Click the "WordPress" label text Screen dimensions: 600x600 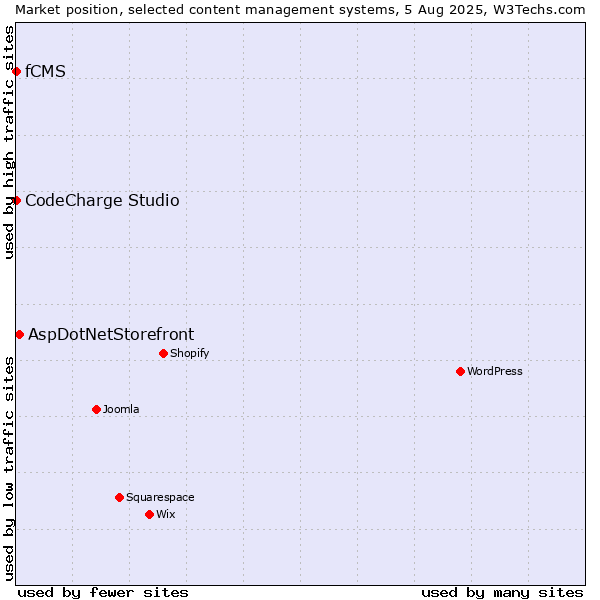495,371
